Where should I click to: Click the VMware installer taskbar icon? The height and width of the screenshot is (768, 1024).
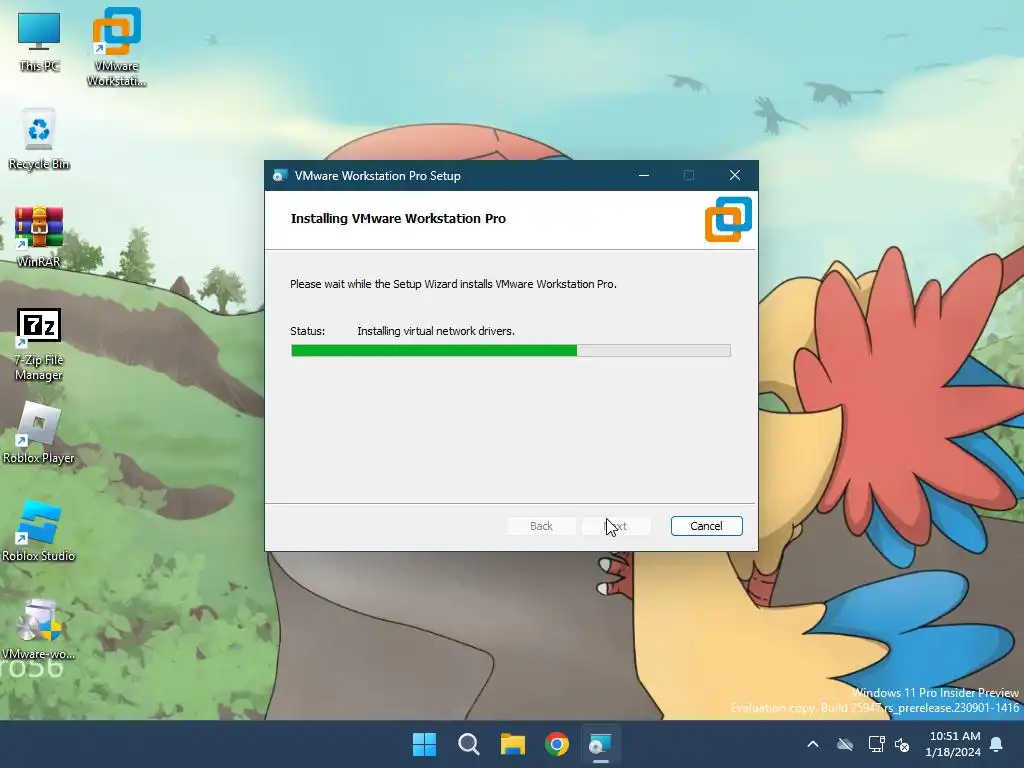coord(600,744)
